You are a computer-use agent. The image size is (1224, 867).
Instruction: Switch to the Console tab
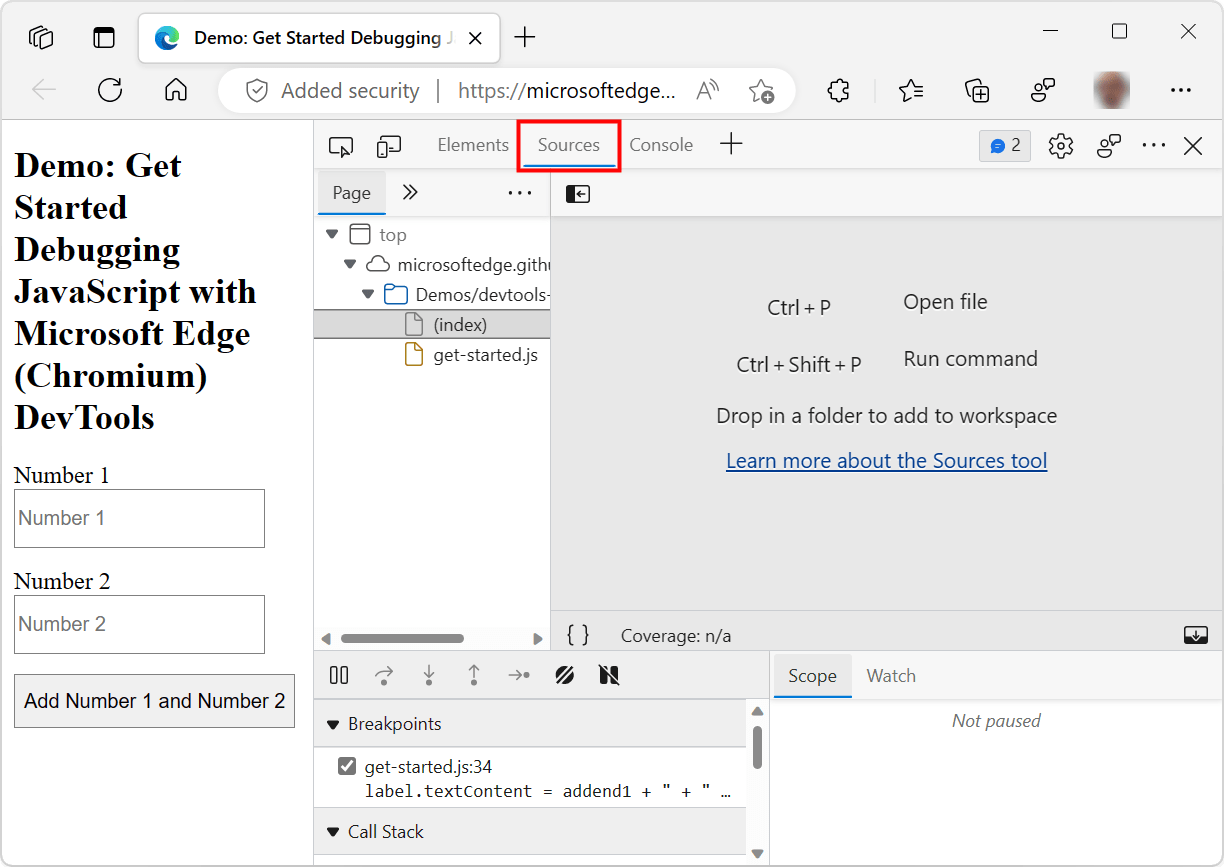tap(661, 145)
